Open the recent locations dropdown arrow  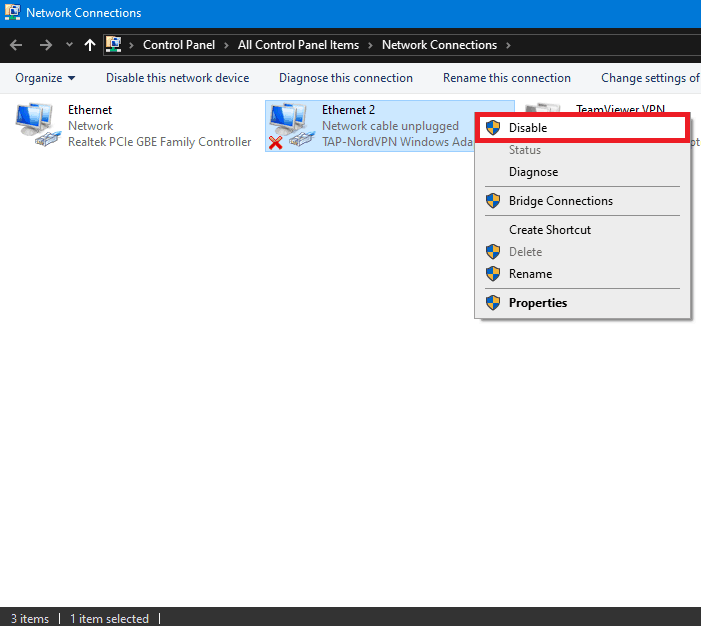click(x=69, y=45)
